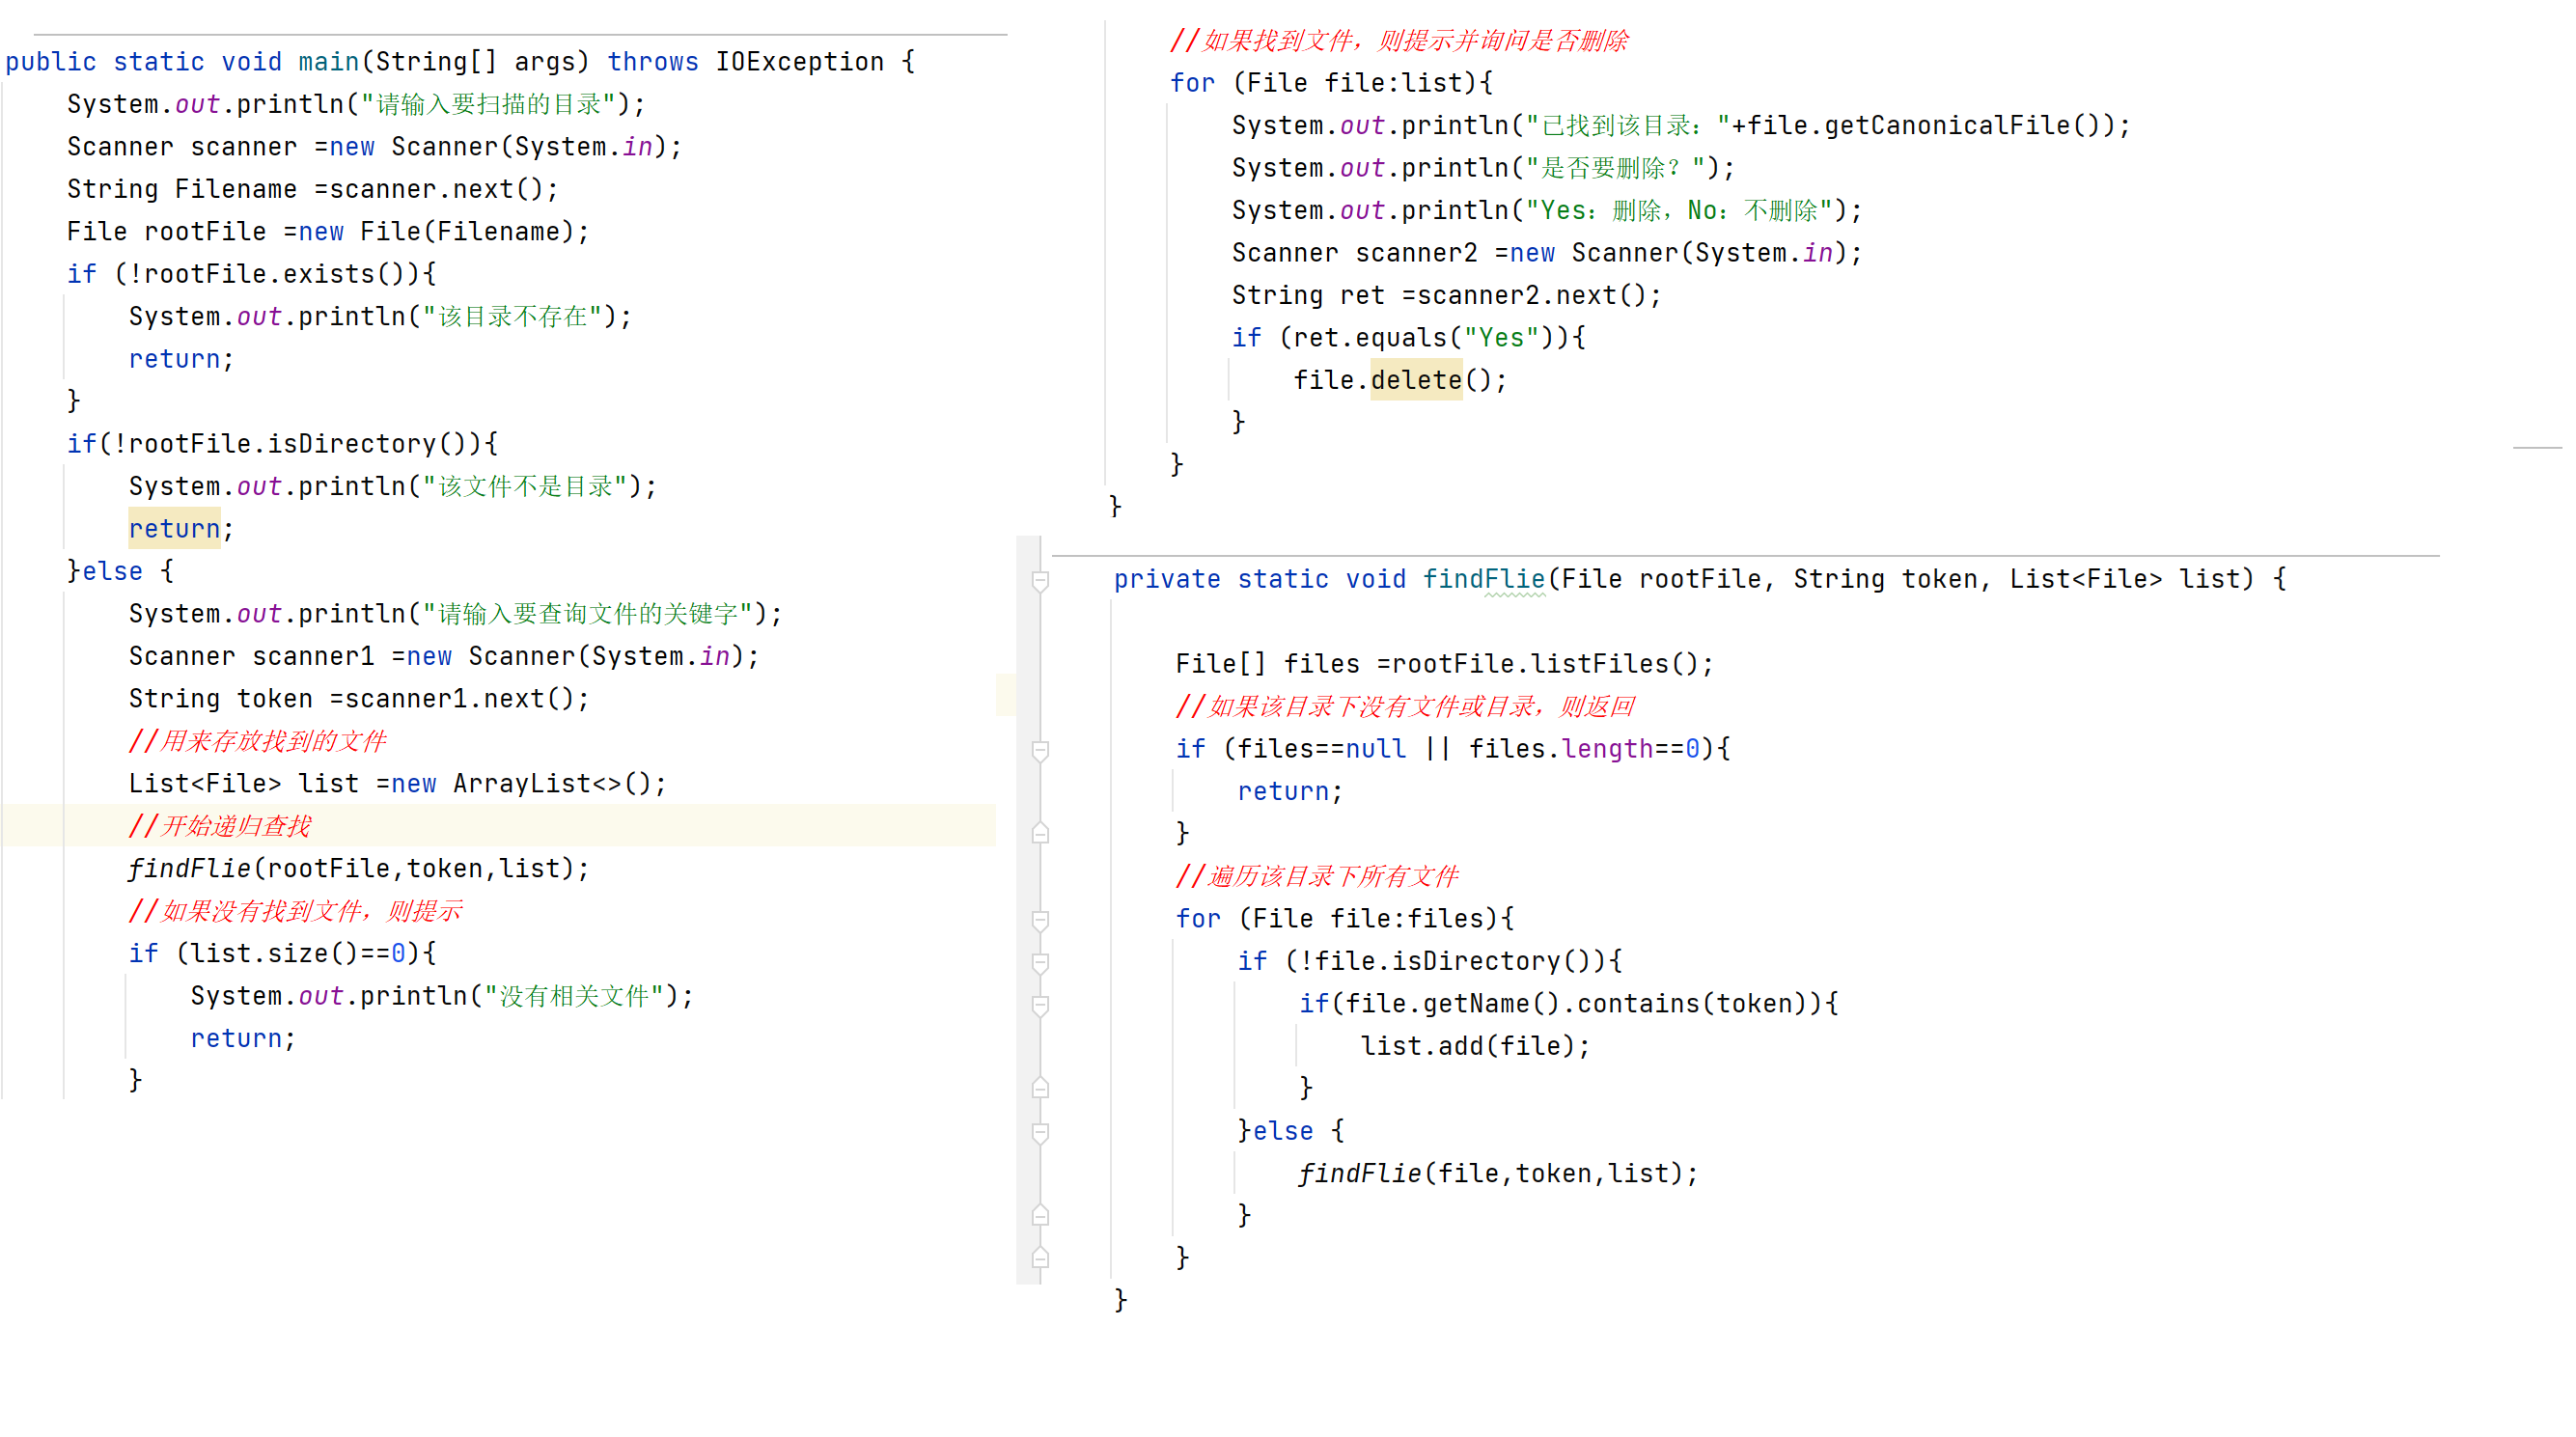
Task: Click the highlighted delete method call
Action: (1415, 380)
